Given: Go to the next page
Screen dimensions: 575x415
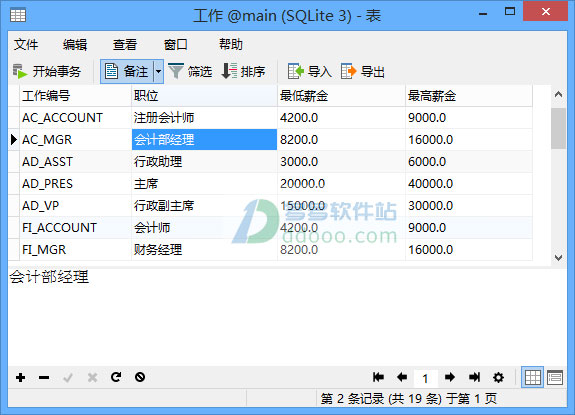Looking at the screenshot, I should (450, 377).
